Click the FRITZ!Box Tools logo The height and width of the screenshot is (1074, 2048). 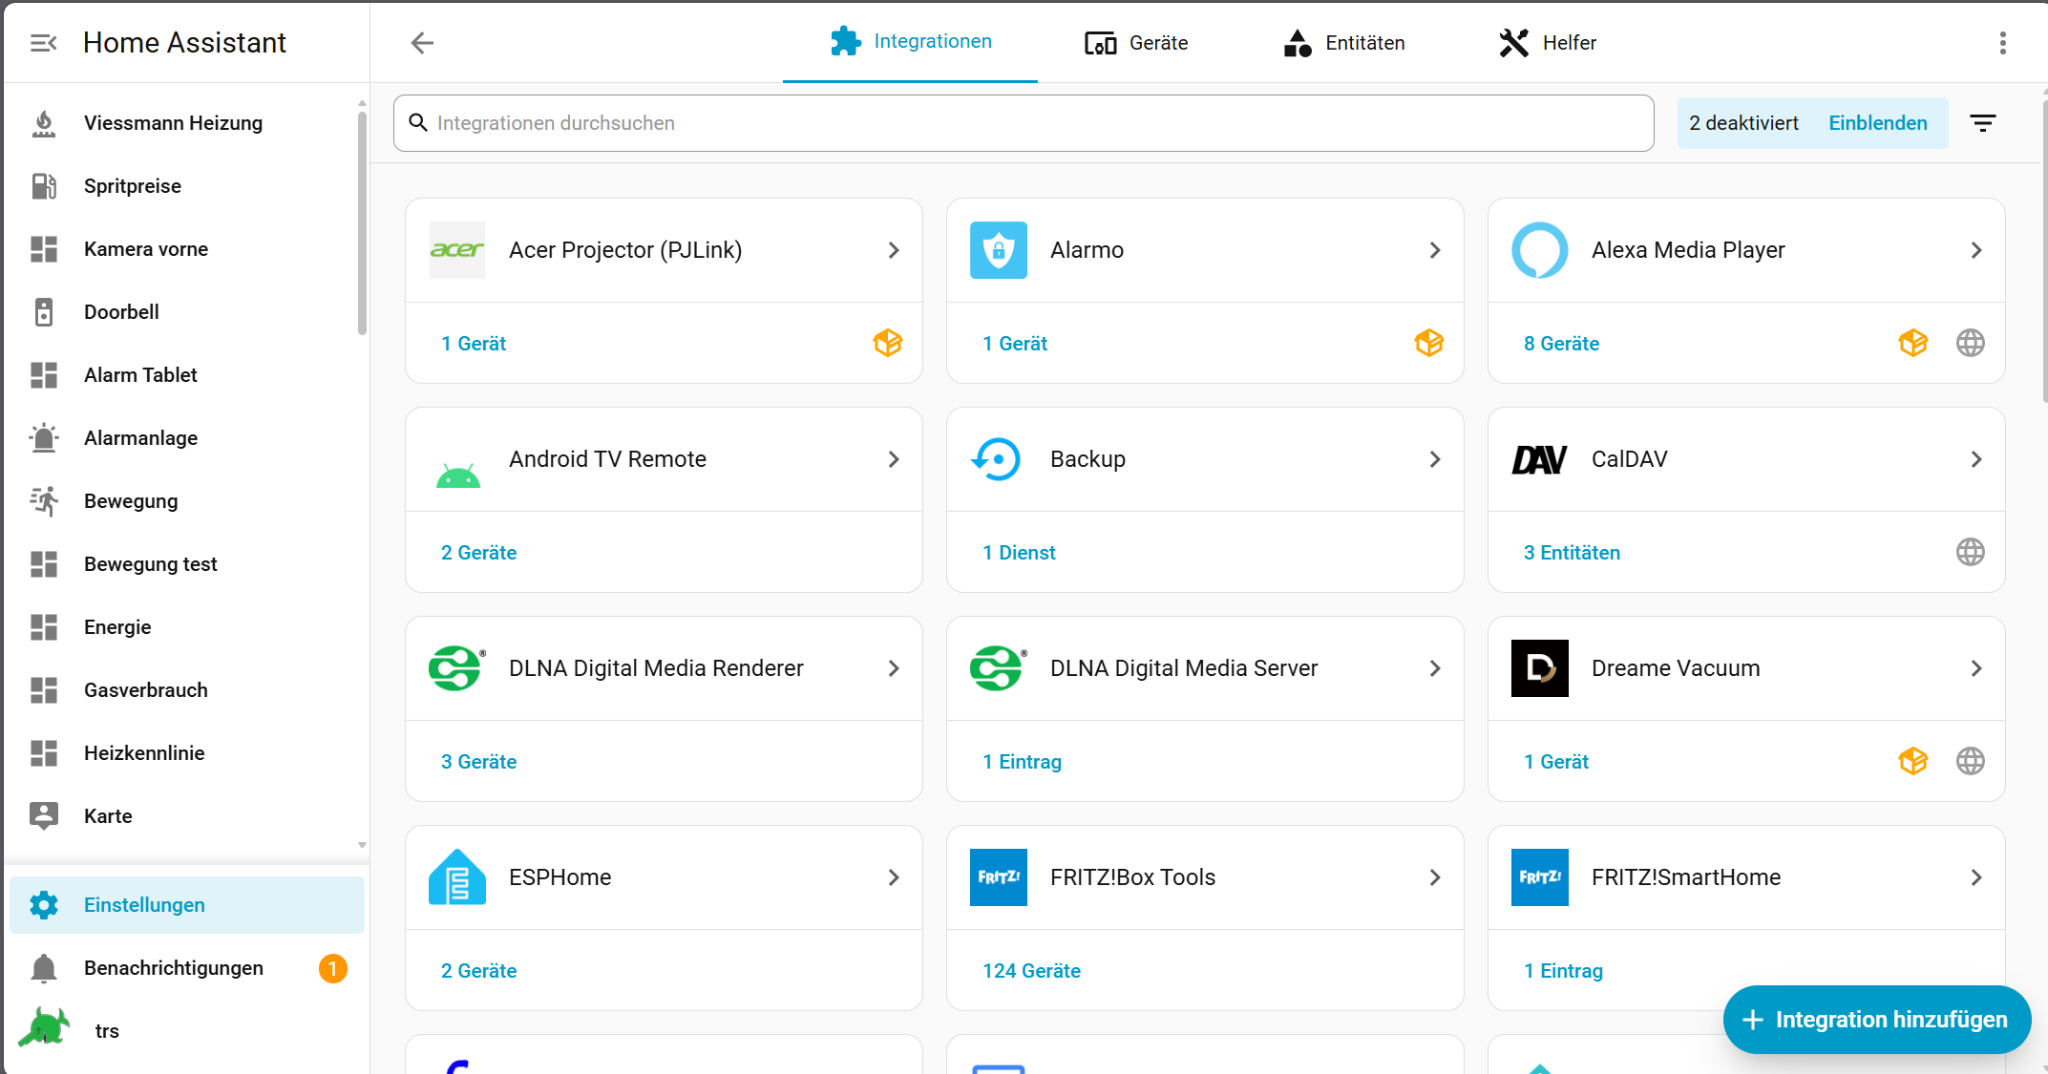(x=998, y=877)
